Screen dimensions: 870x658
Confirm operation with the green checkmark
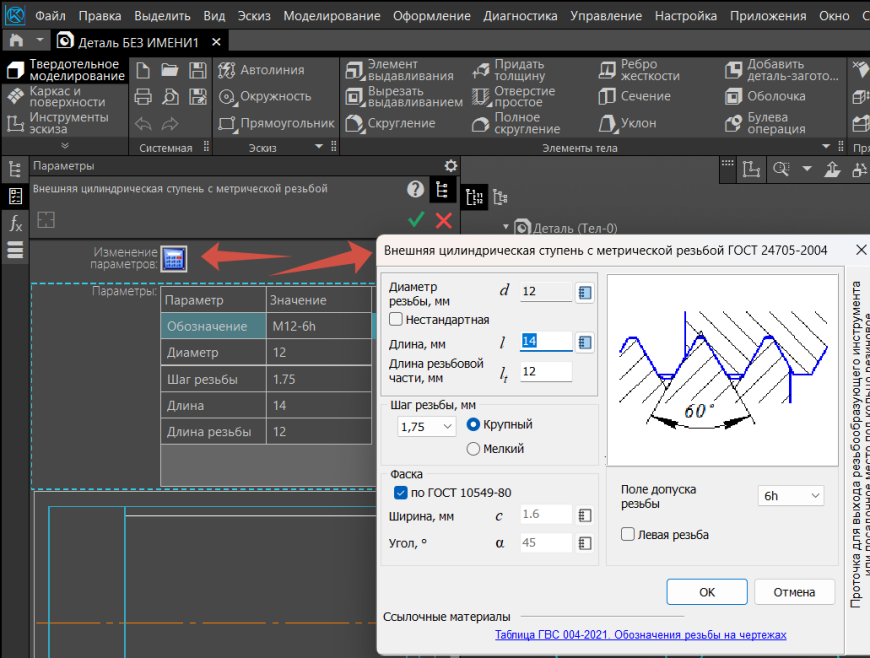pyautogui.click(x=416, y=220)
